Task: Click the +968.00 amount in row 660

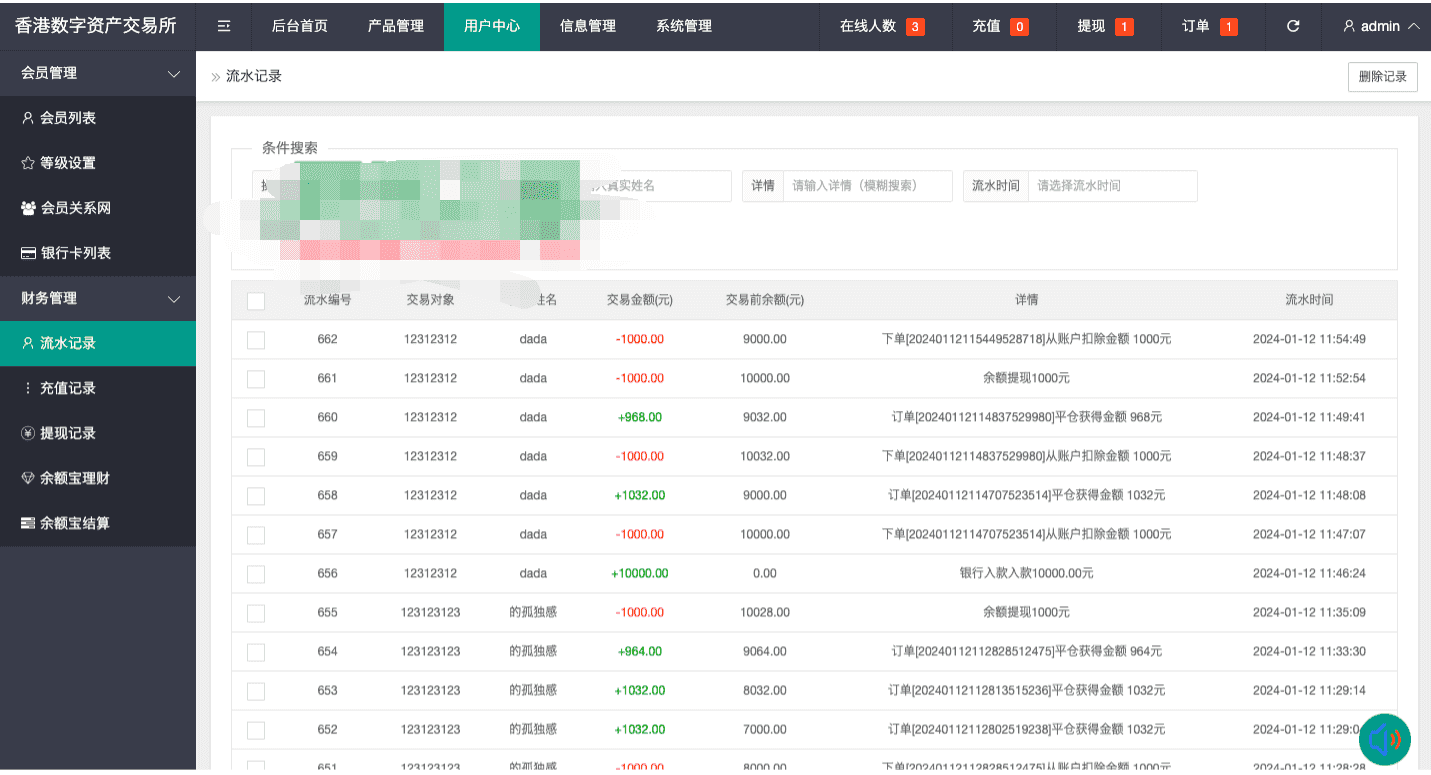Action: 639,418
